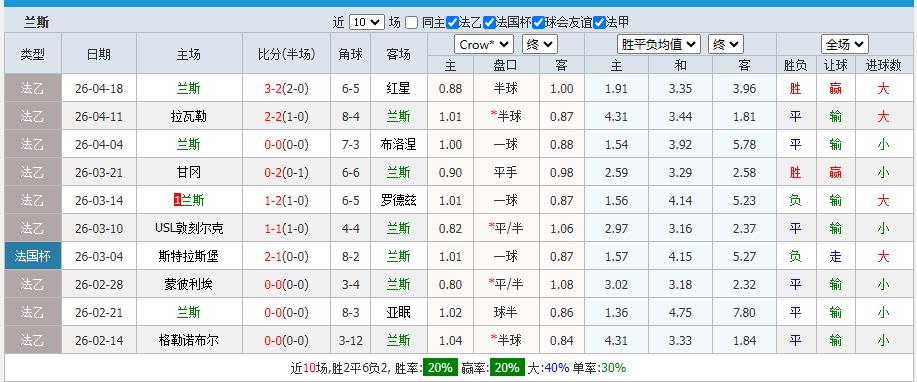Screen dimensions: 917x382
Task: Click the 蒙彼利埃 team link
Action: point(188,284)
